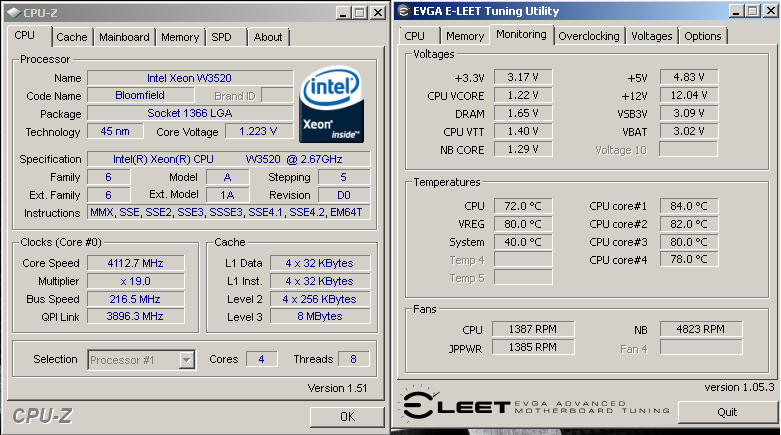Open the Mainboard tab in CPU-Z
This screenshot has height=435, width=781.
click(x=124, y=37)
